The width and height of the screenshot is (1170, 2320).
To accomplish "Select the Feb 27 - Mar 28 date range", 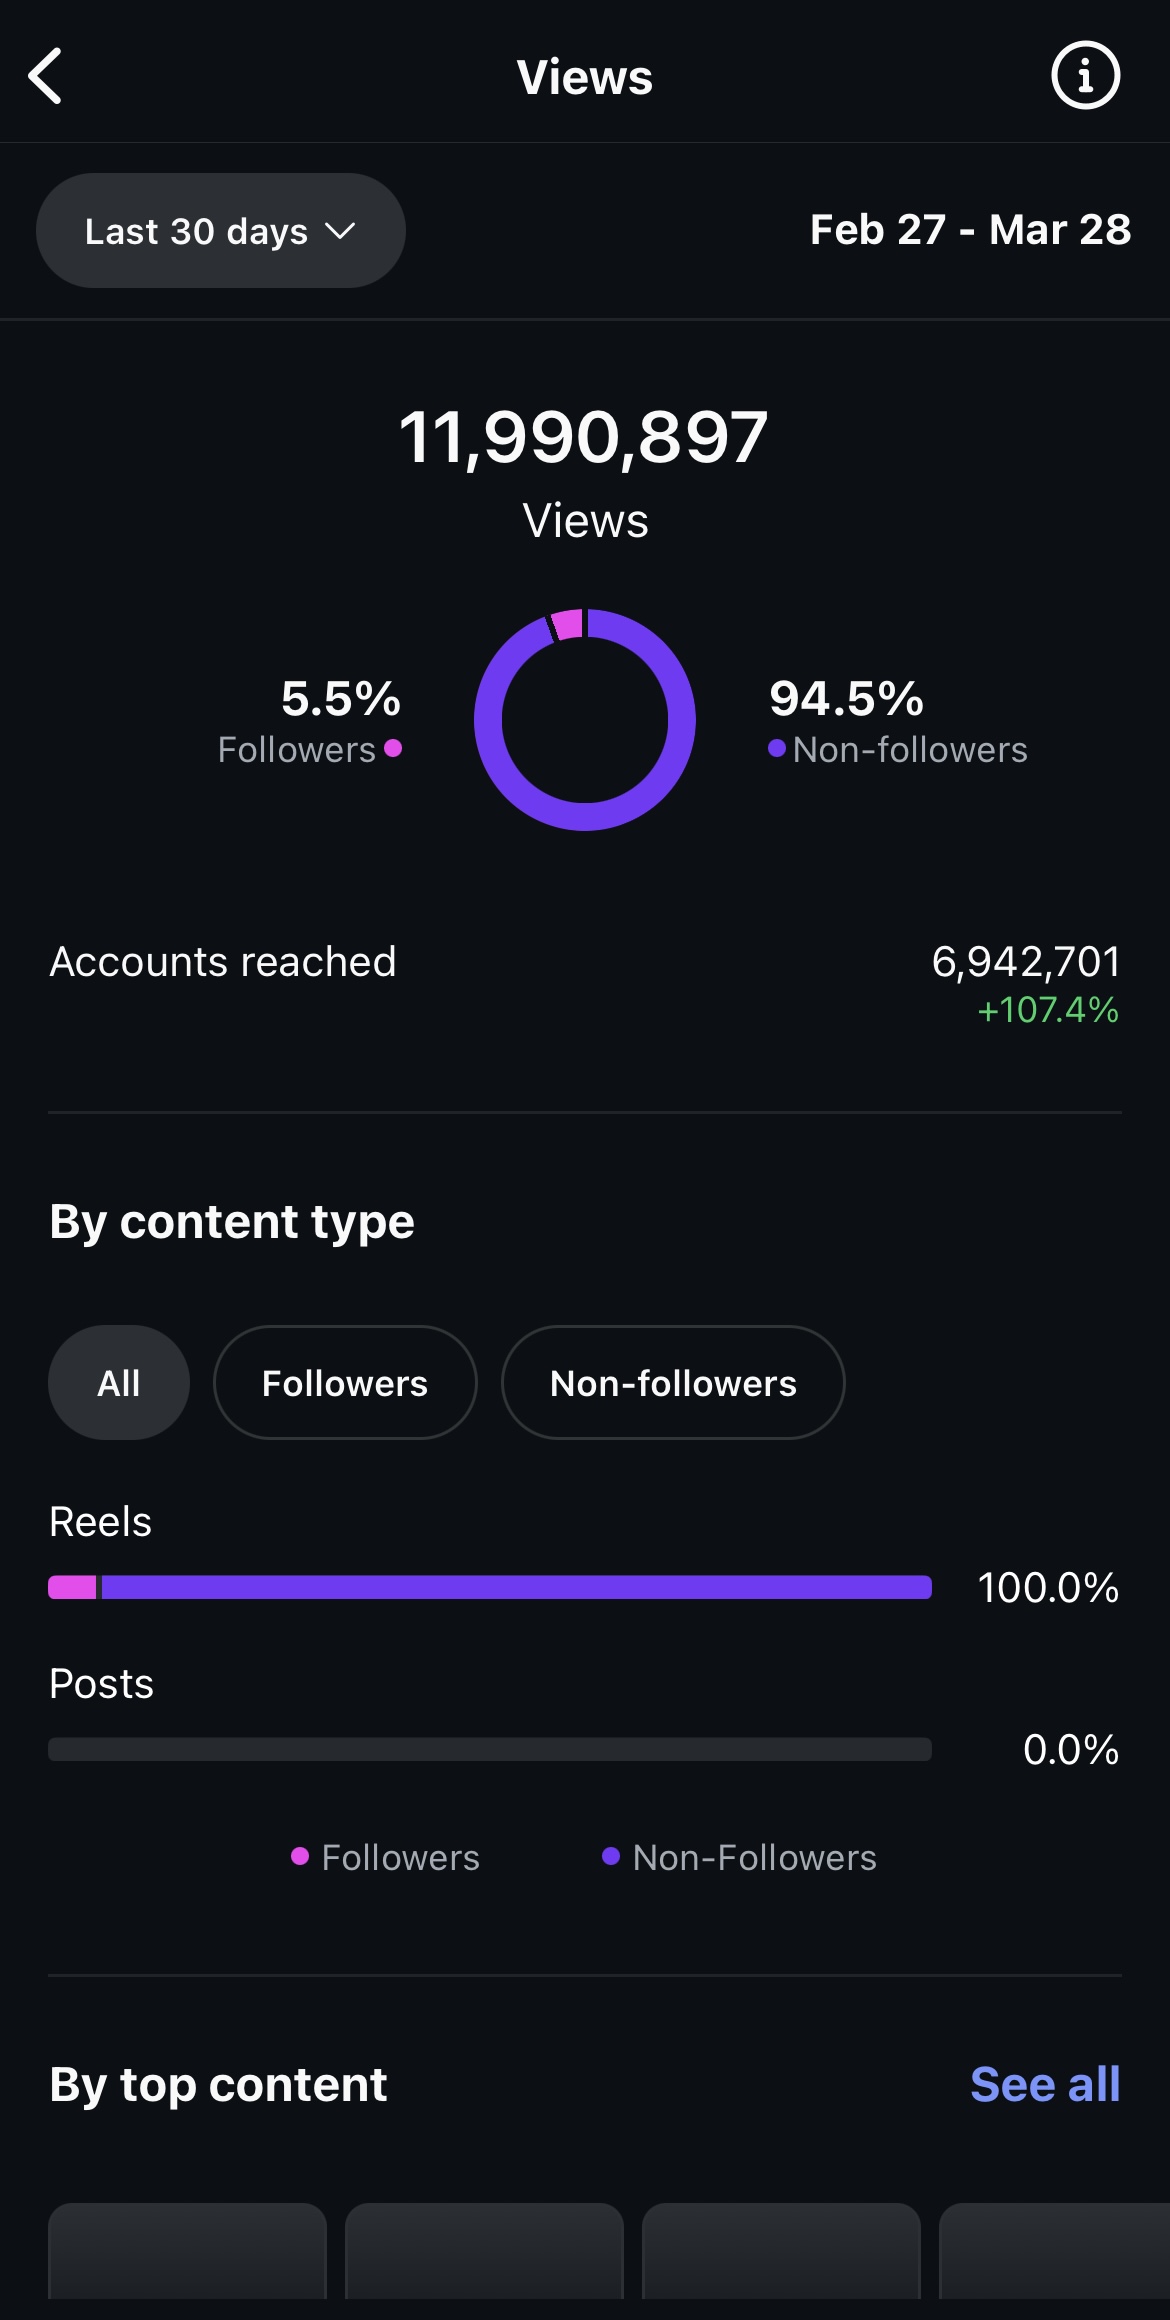I will [970, 230].
